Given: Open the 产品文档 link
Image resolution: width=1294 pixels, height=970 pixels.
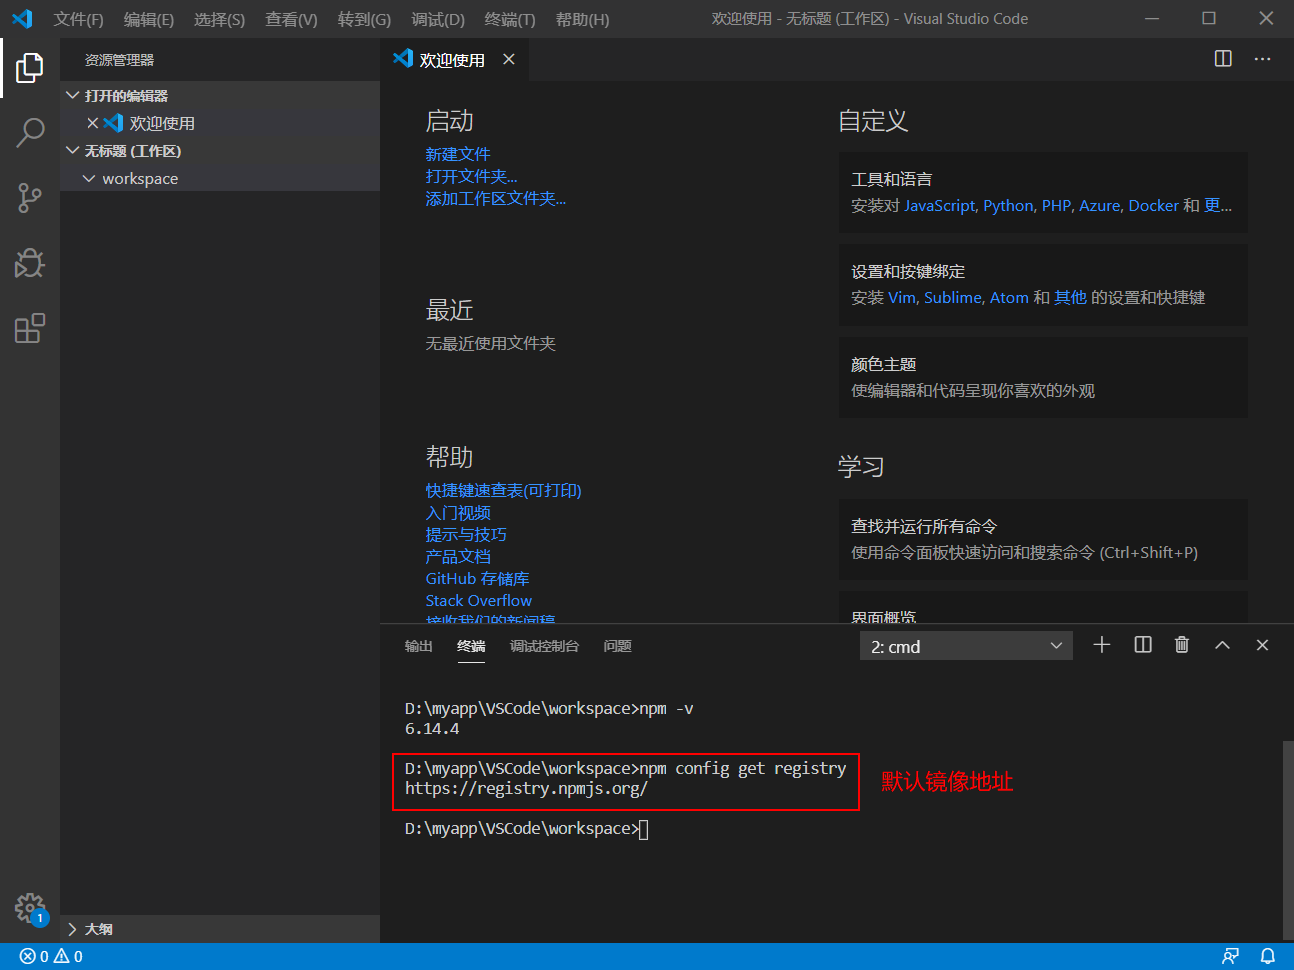Looking at the screenshot, I should [458, 556].
